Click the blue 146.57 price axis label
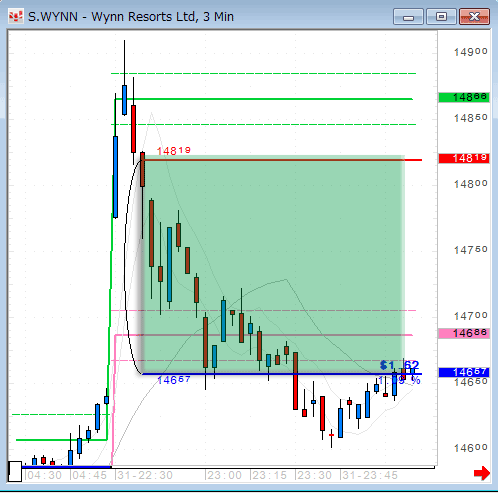 tap(464, 372)
